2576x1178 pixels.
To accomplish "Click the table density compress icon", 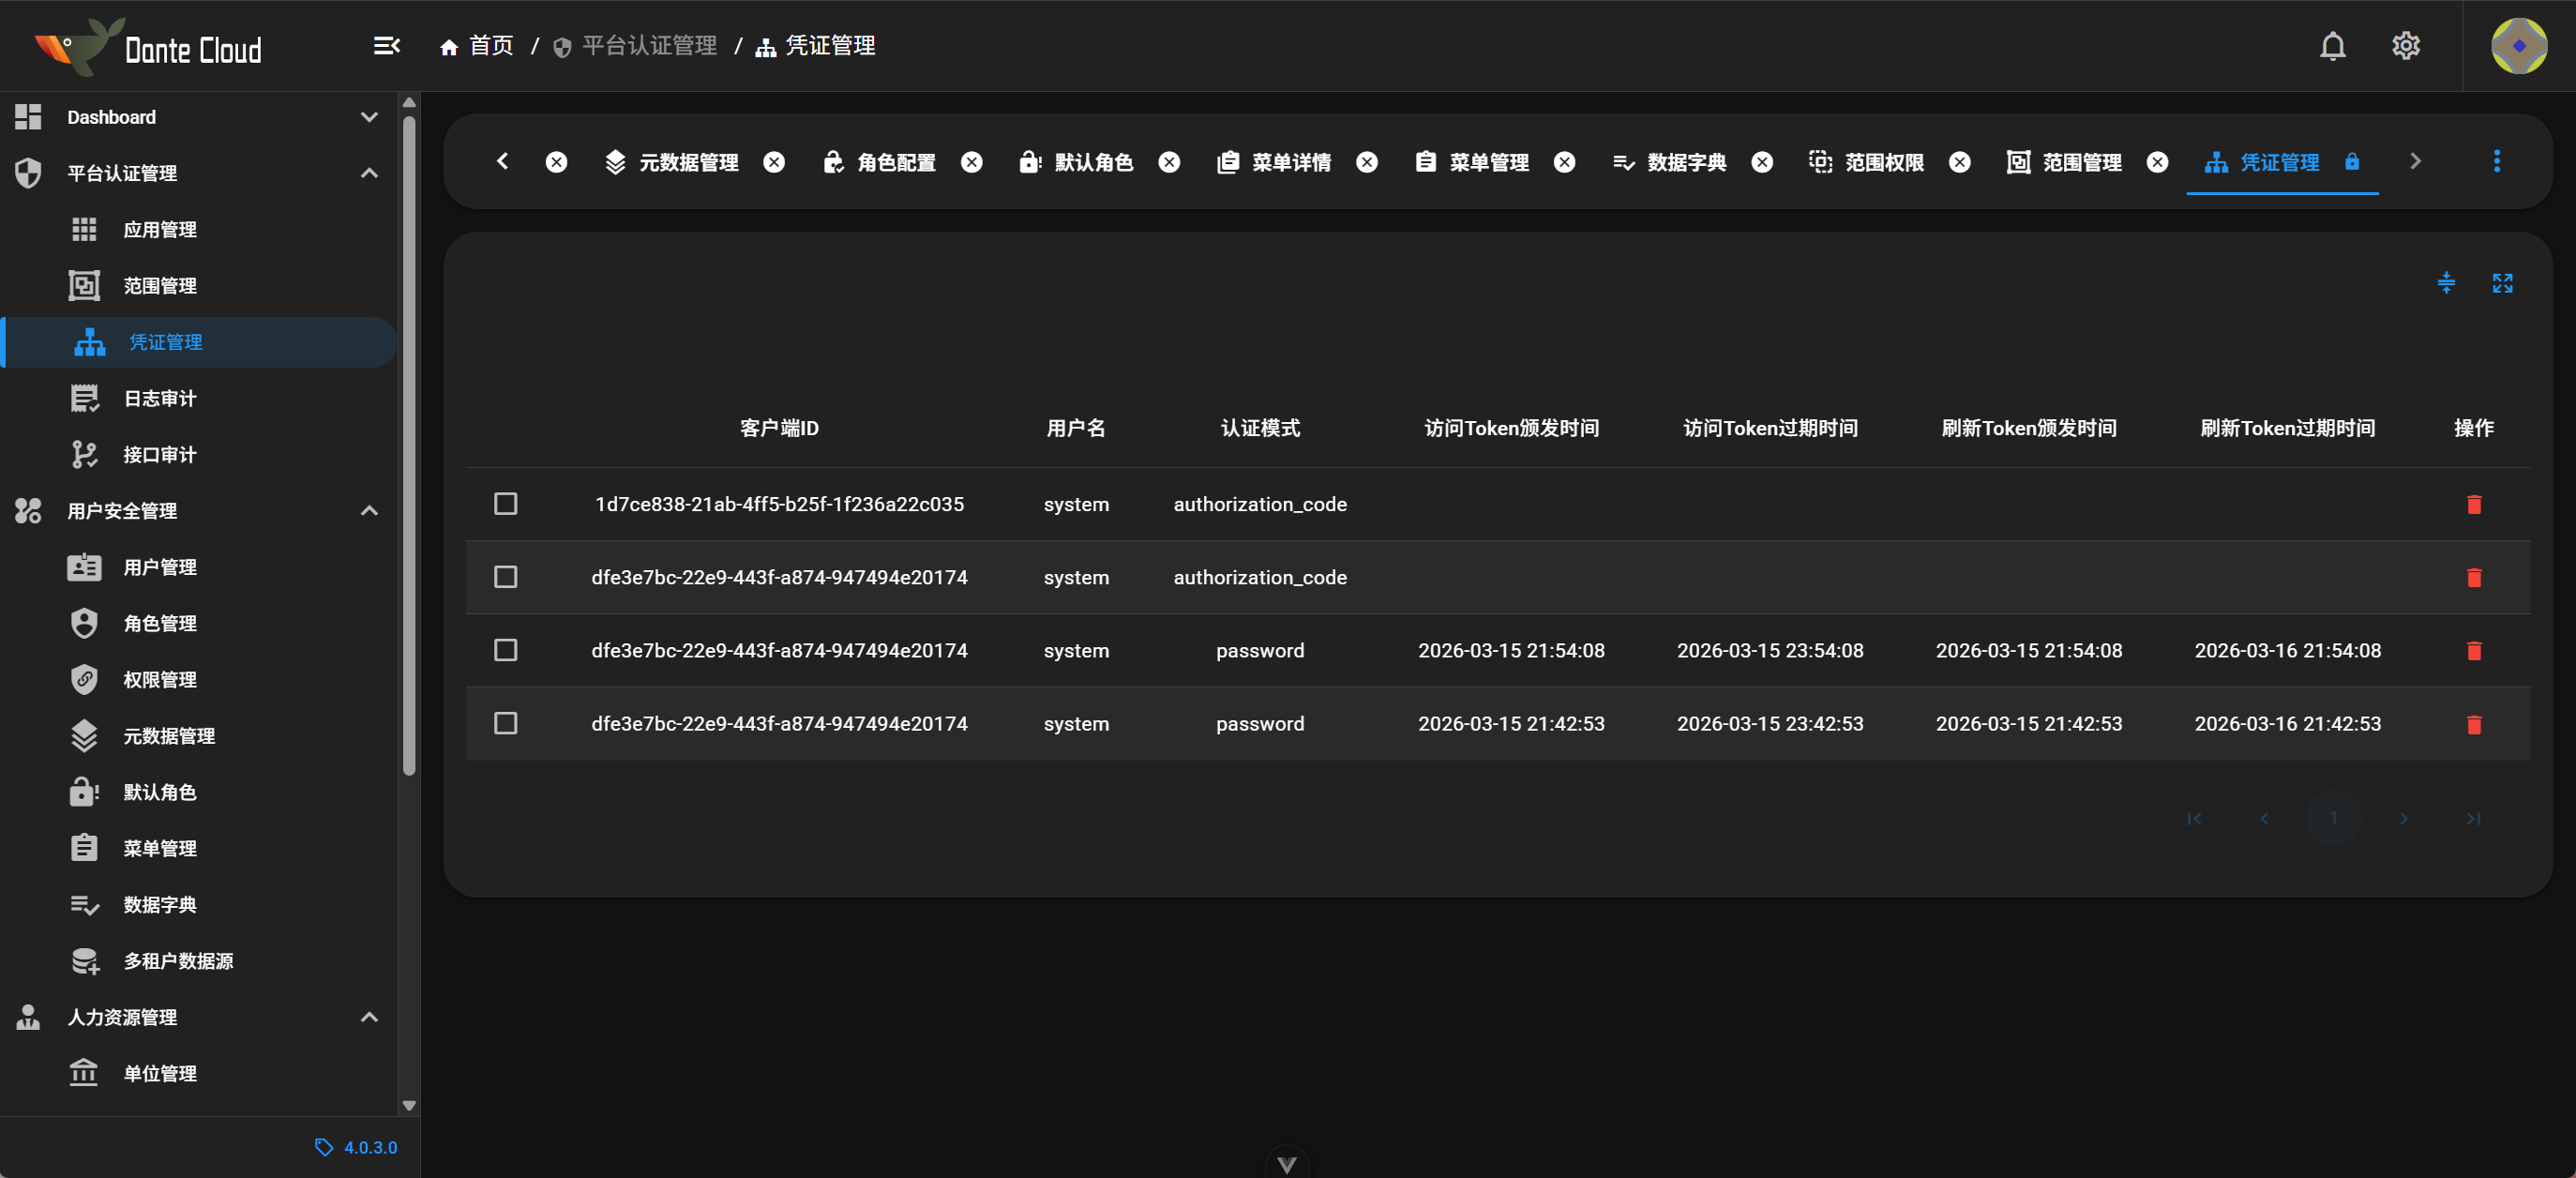I will pos(2446,283).
